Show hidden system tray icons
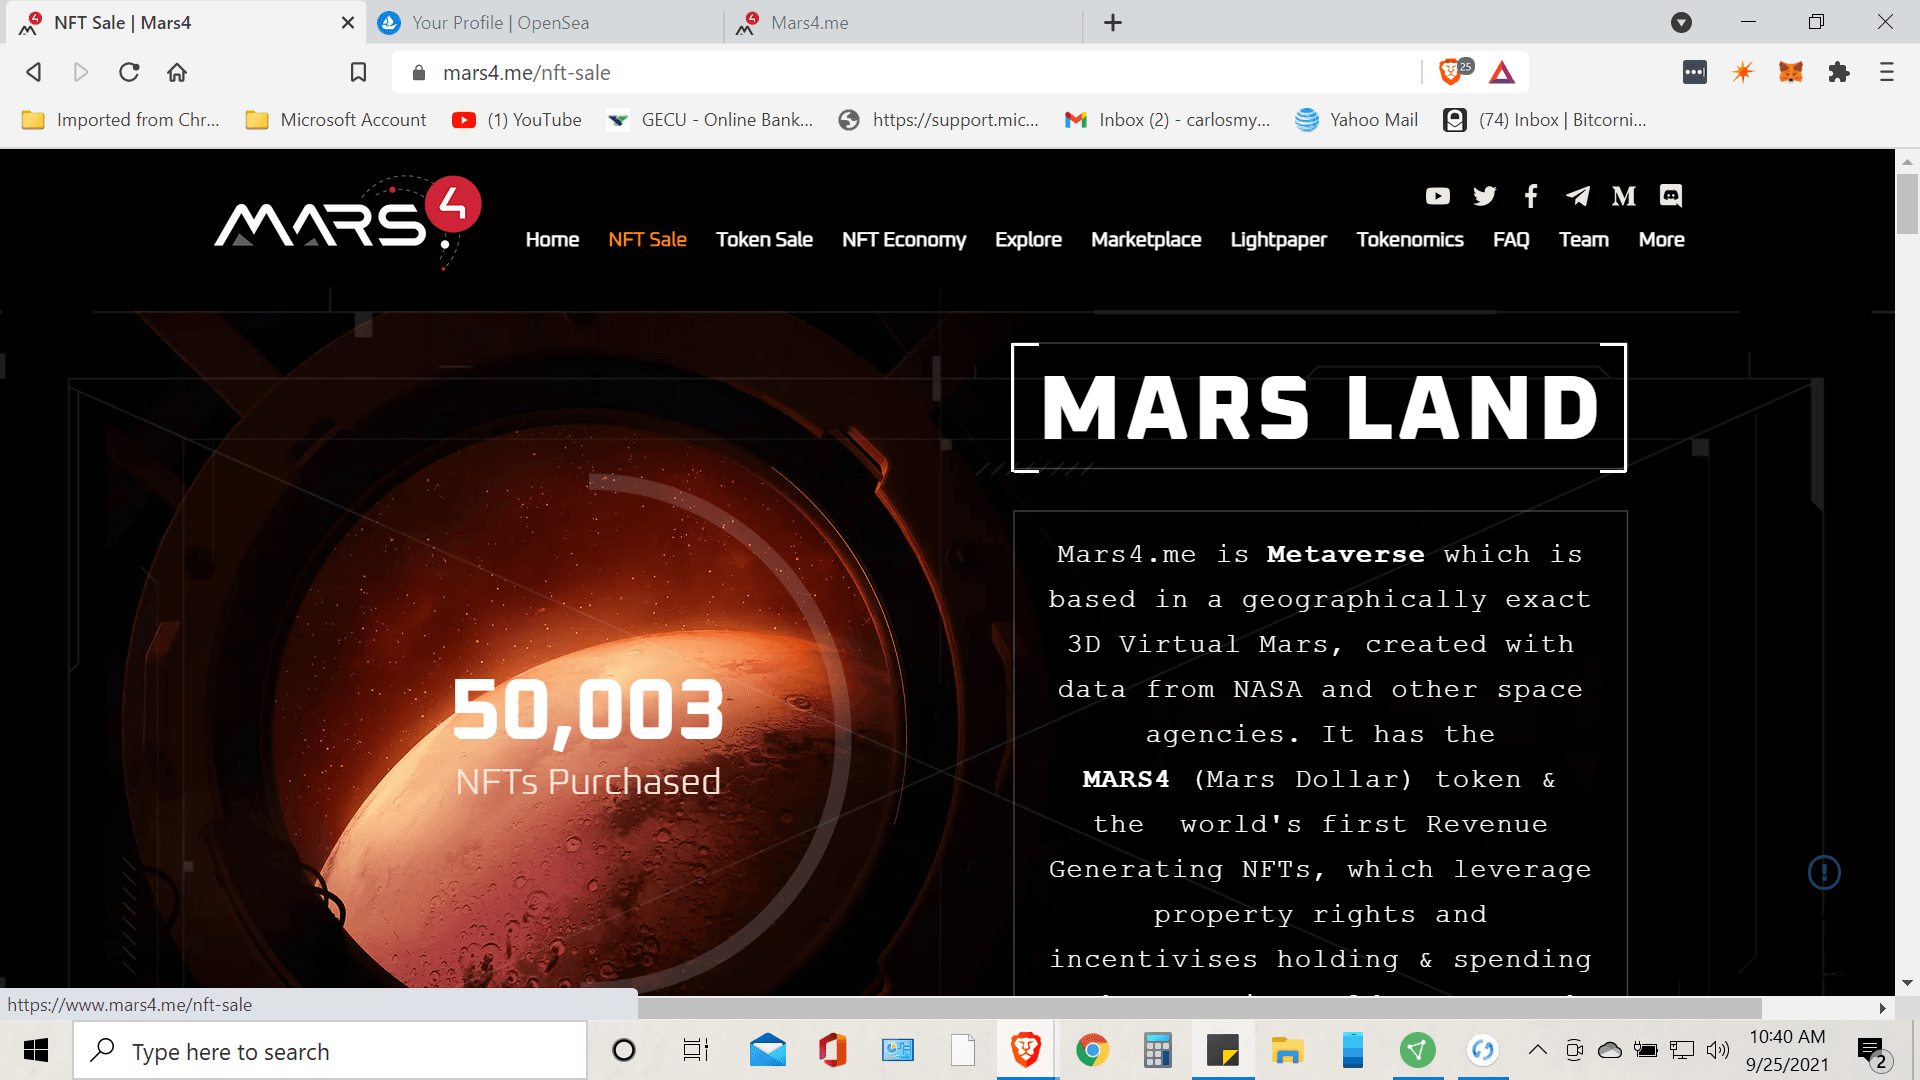The width and height of the screenshot is (1920, 1080). click(1538, 1050)
